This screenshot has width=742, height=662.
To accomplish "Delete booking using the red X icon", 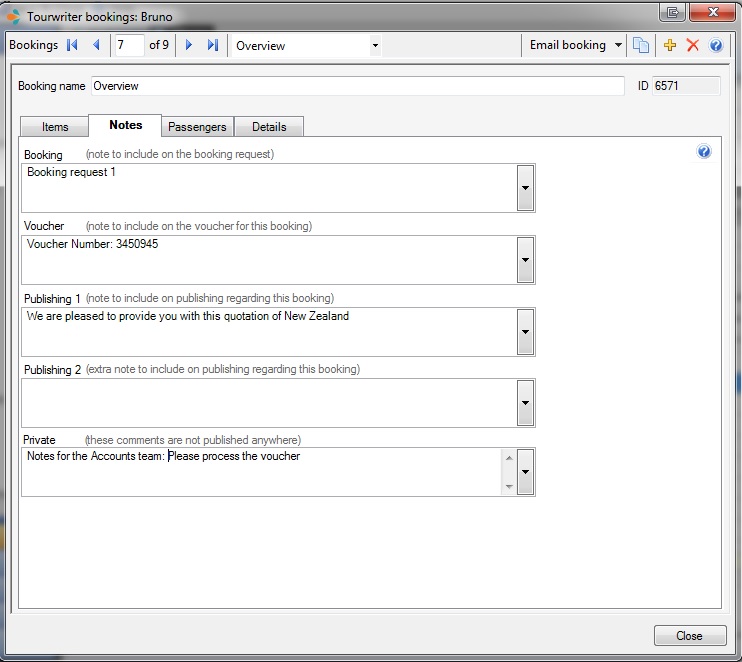I will point(692,46).
